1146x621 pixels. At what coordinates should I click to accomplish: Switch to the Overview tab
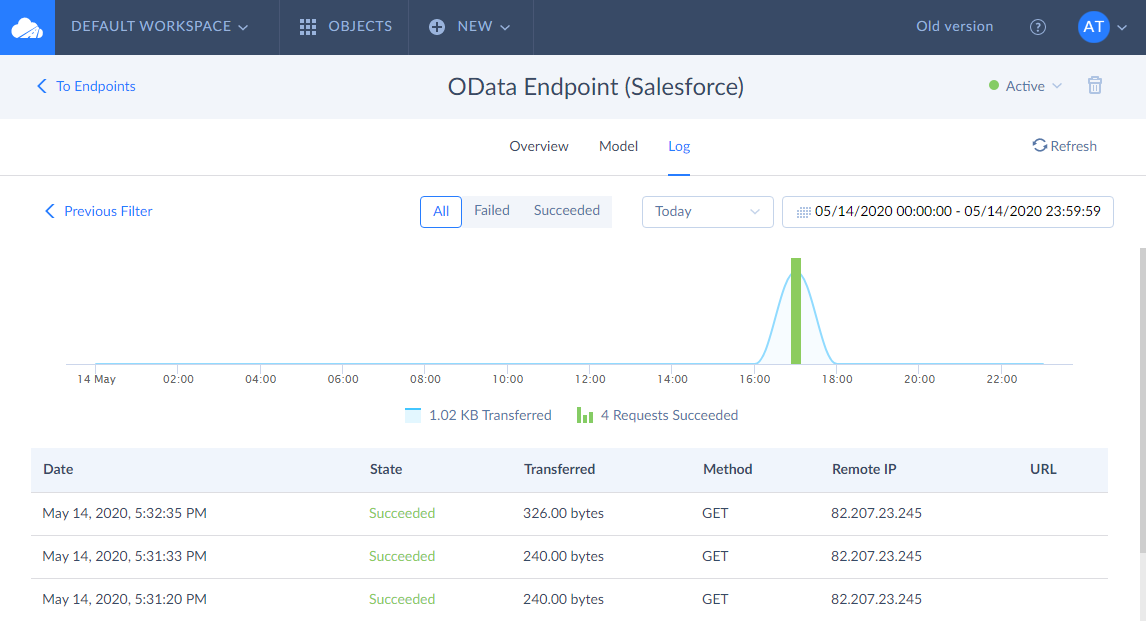[539, 146]
